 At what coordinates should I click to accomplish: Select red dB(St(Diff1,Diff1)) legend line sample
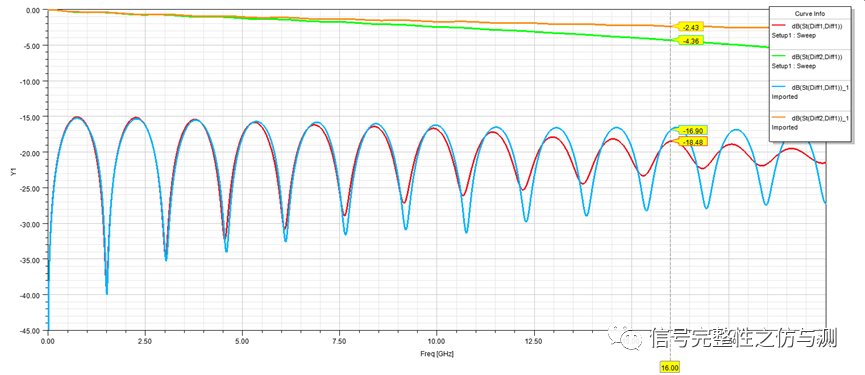tap(779, 26)
